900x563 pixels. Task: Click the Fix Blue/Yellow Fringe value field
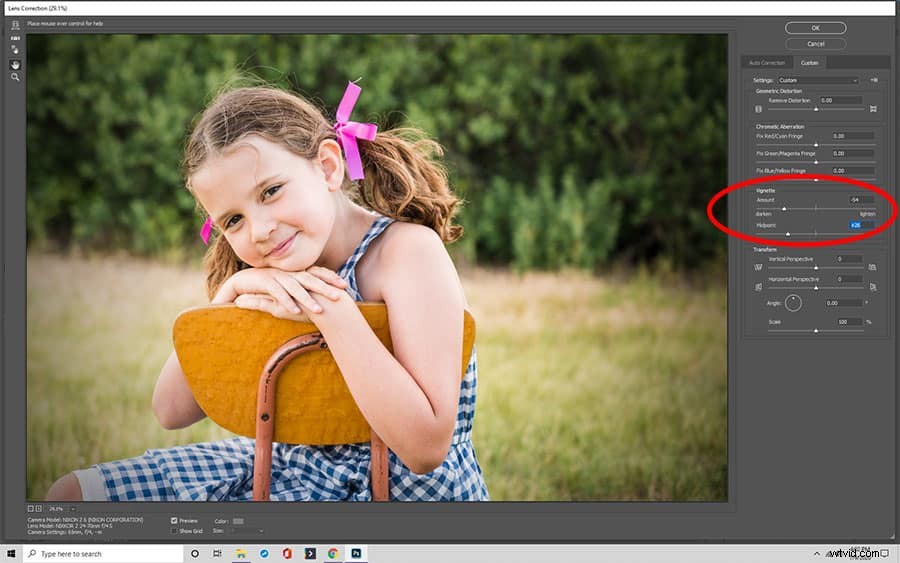coord(854,170)
